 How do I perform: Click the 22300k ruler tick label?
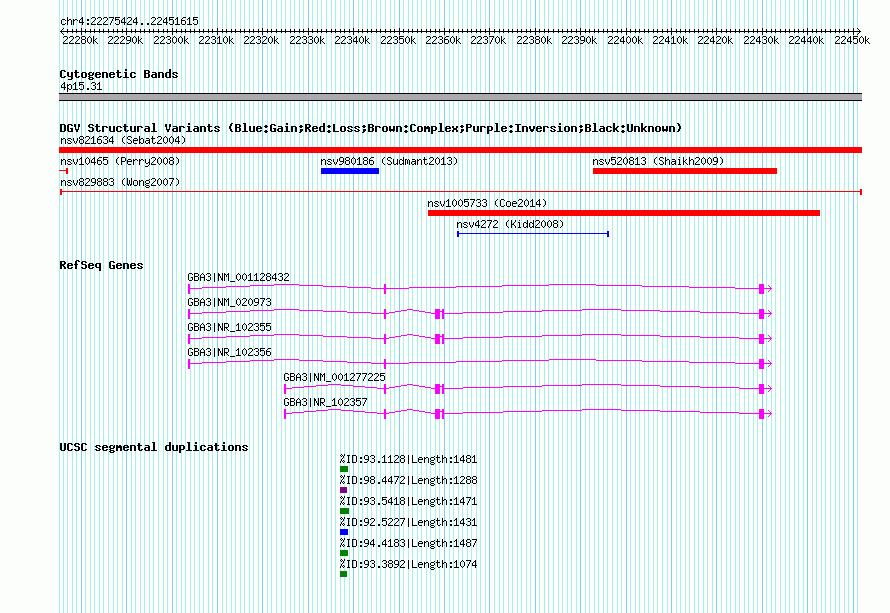point(171,40)
